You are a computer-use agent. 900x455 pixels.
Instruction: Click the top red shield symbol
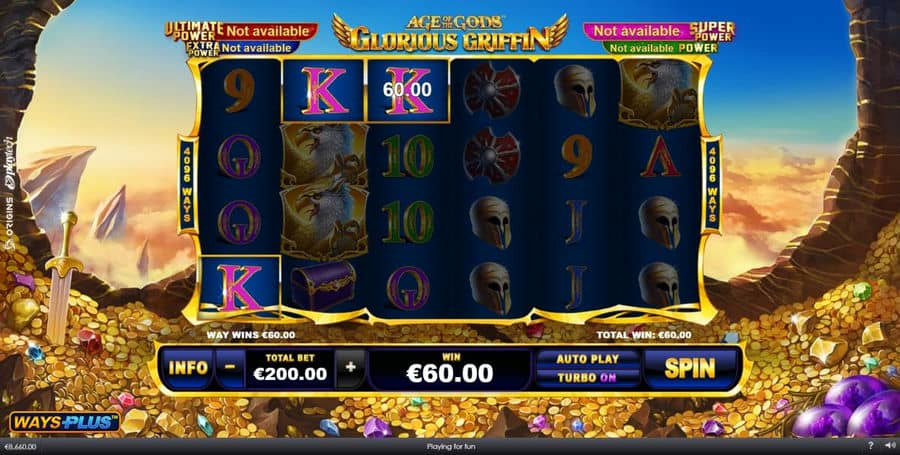click(491, 90)
